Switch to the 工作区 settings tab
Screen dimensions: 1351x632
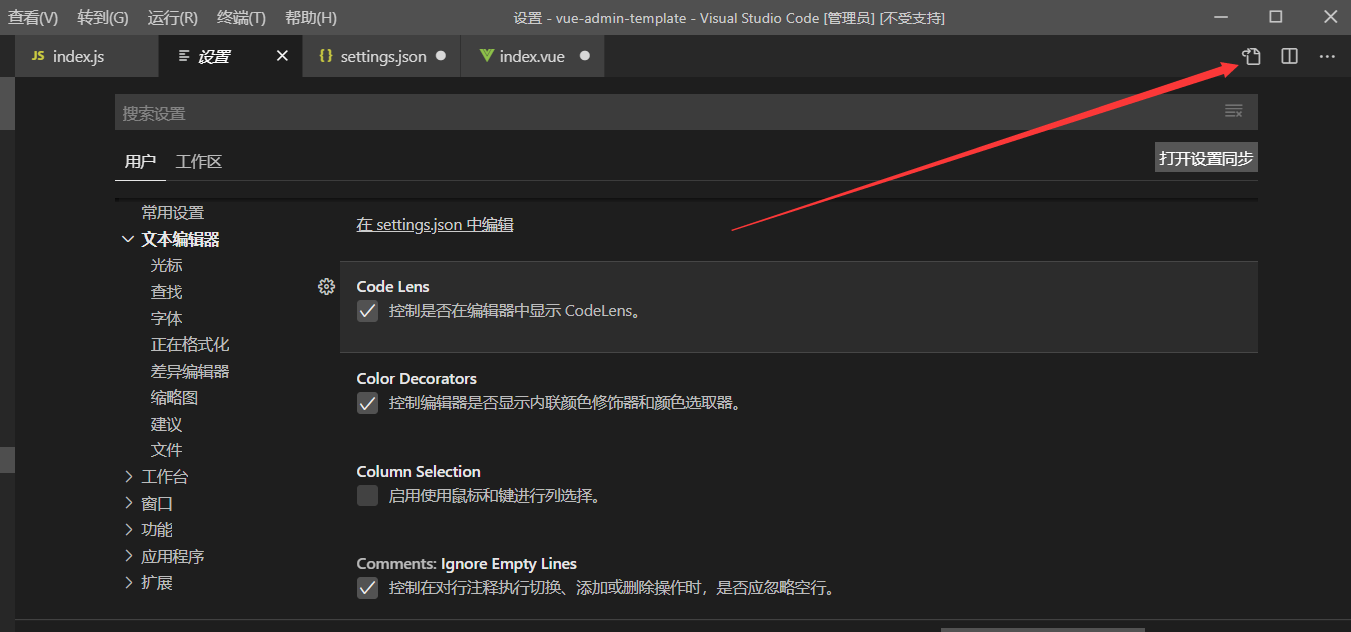[x=198, y=161]
